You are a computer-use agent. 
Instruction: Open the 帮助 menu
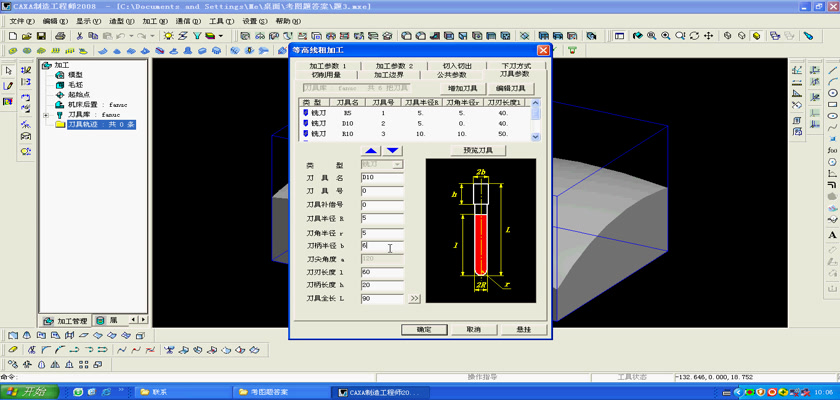click(x=288, y=21)
